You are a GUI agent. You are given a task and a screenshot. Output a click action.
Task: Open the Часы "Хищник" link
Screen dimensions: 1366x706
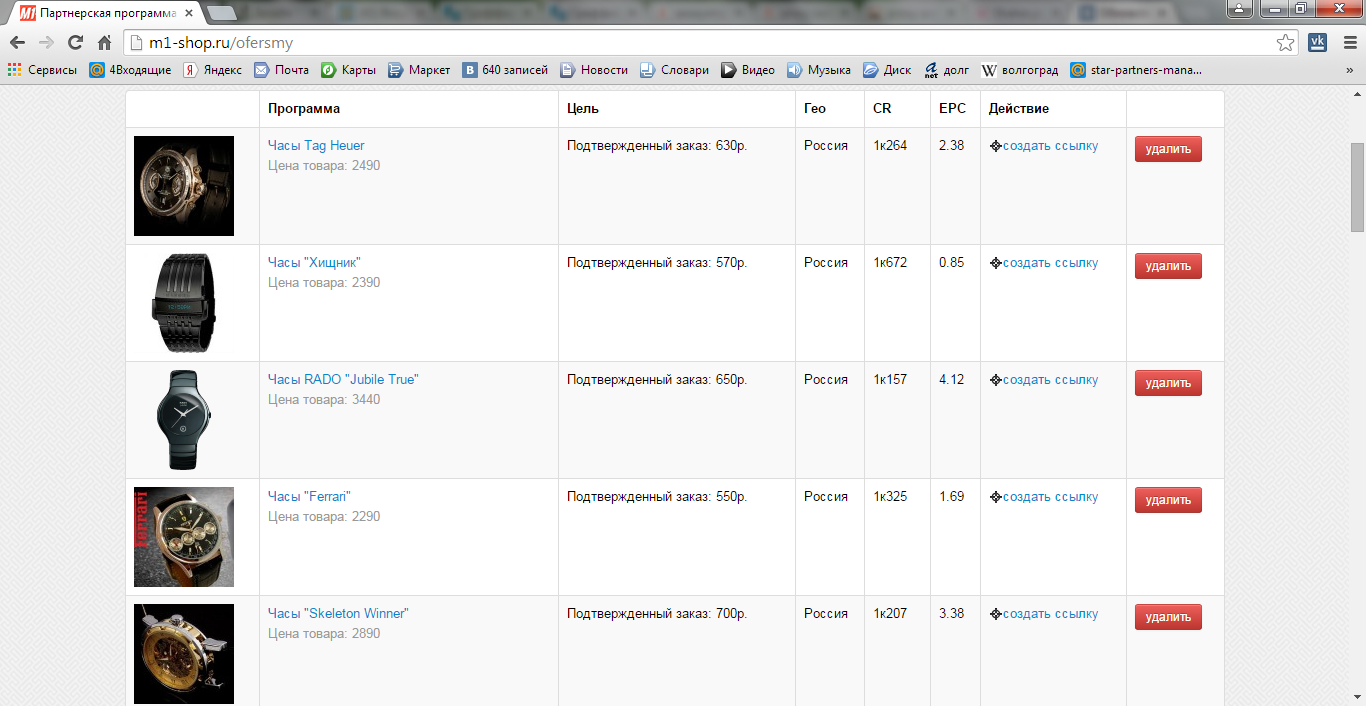click(314, 262)
